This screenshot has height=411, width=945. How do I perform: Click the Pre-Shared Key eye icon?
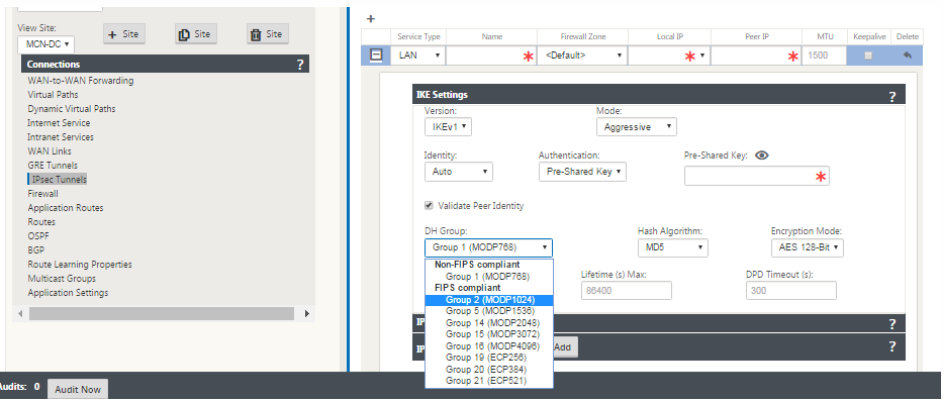(762, 156)
